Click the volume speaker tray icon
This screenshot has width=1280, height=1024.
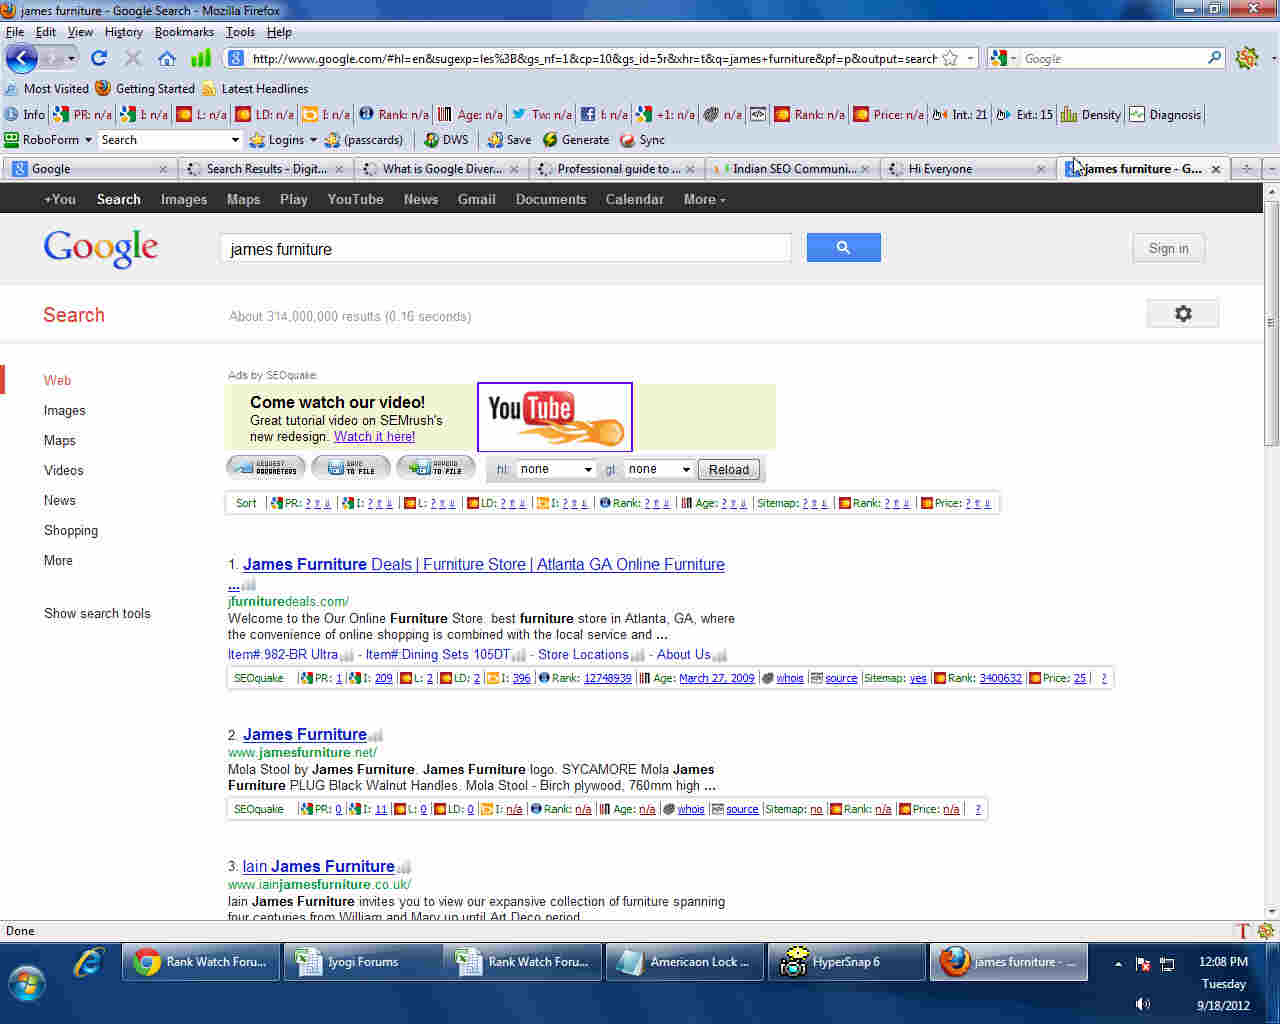tap(1143, 1004)
